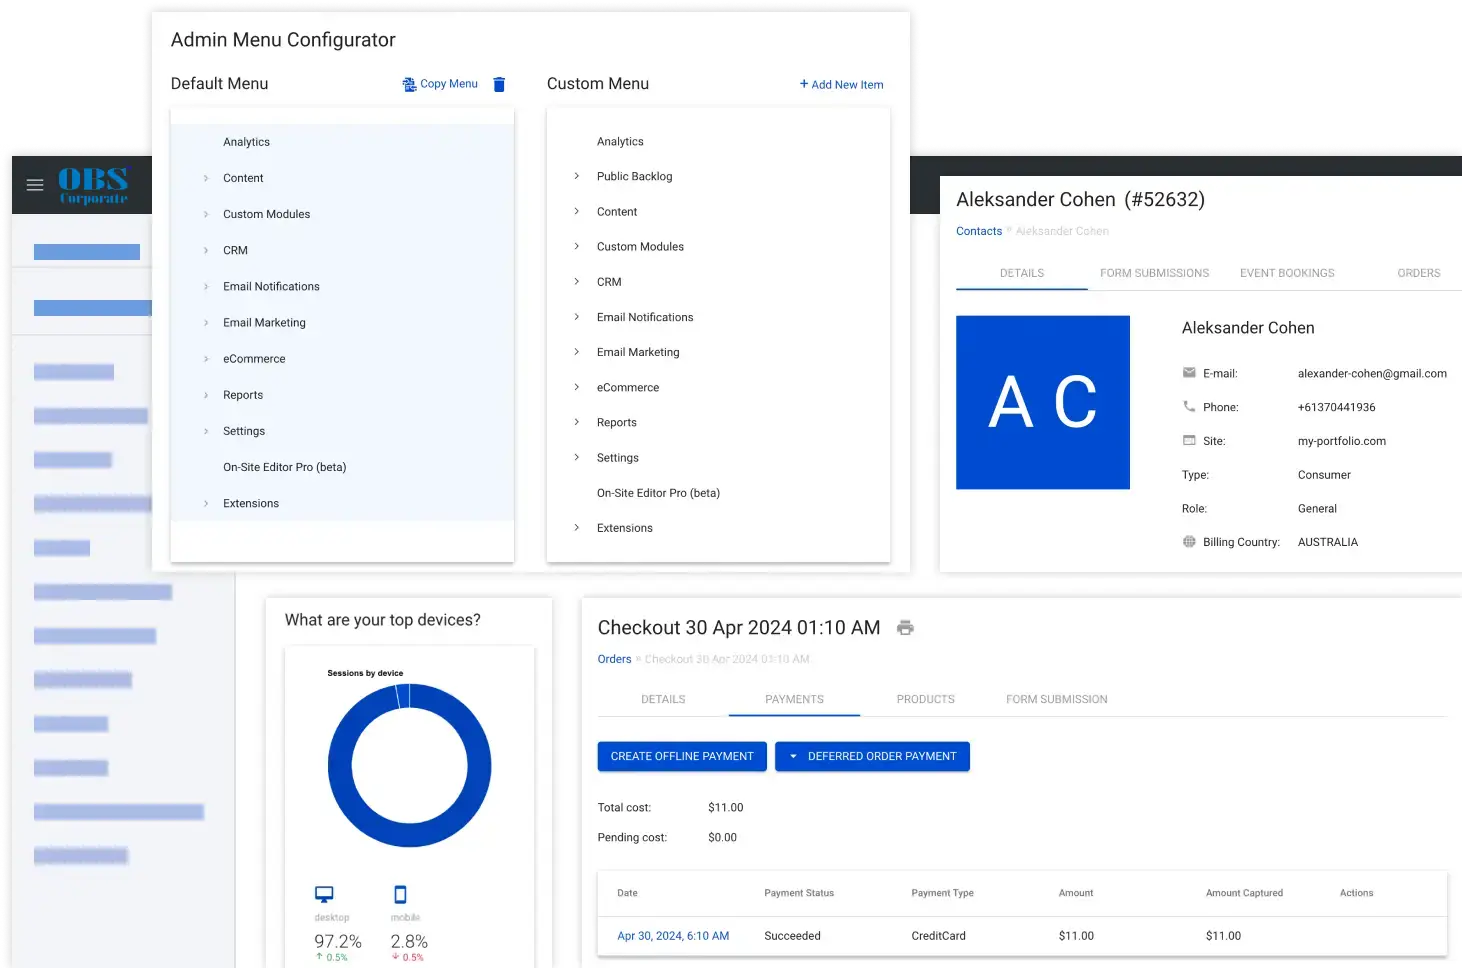
Task: Switch to the Products tab
Action: [925, 699]
